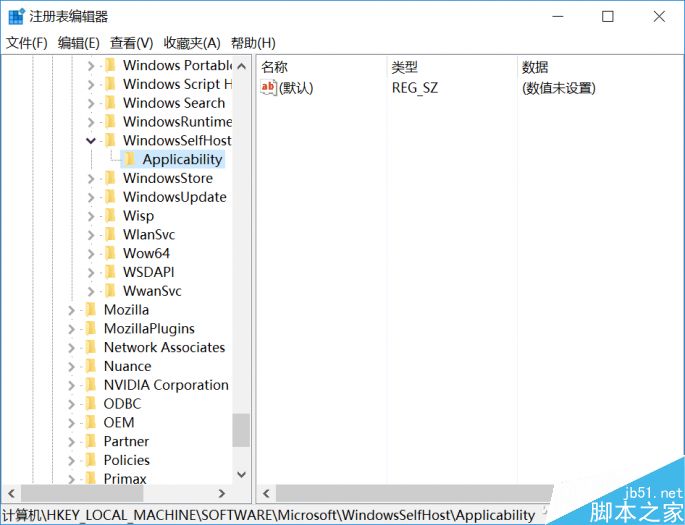Open the 查看(V) menu
The width and height of the screenshot is (685, 525).
tap(131, 43)
